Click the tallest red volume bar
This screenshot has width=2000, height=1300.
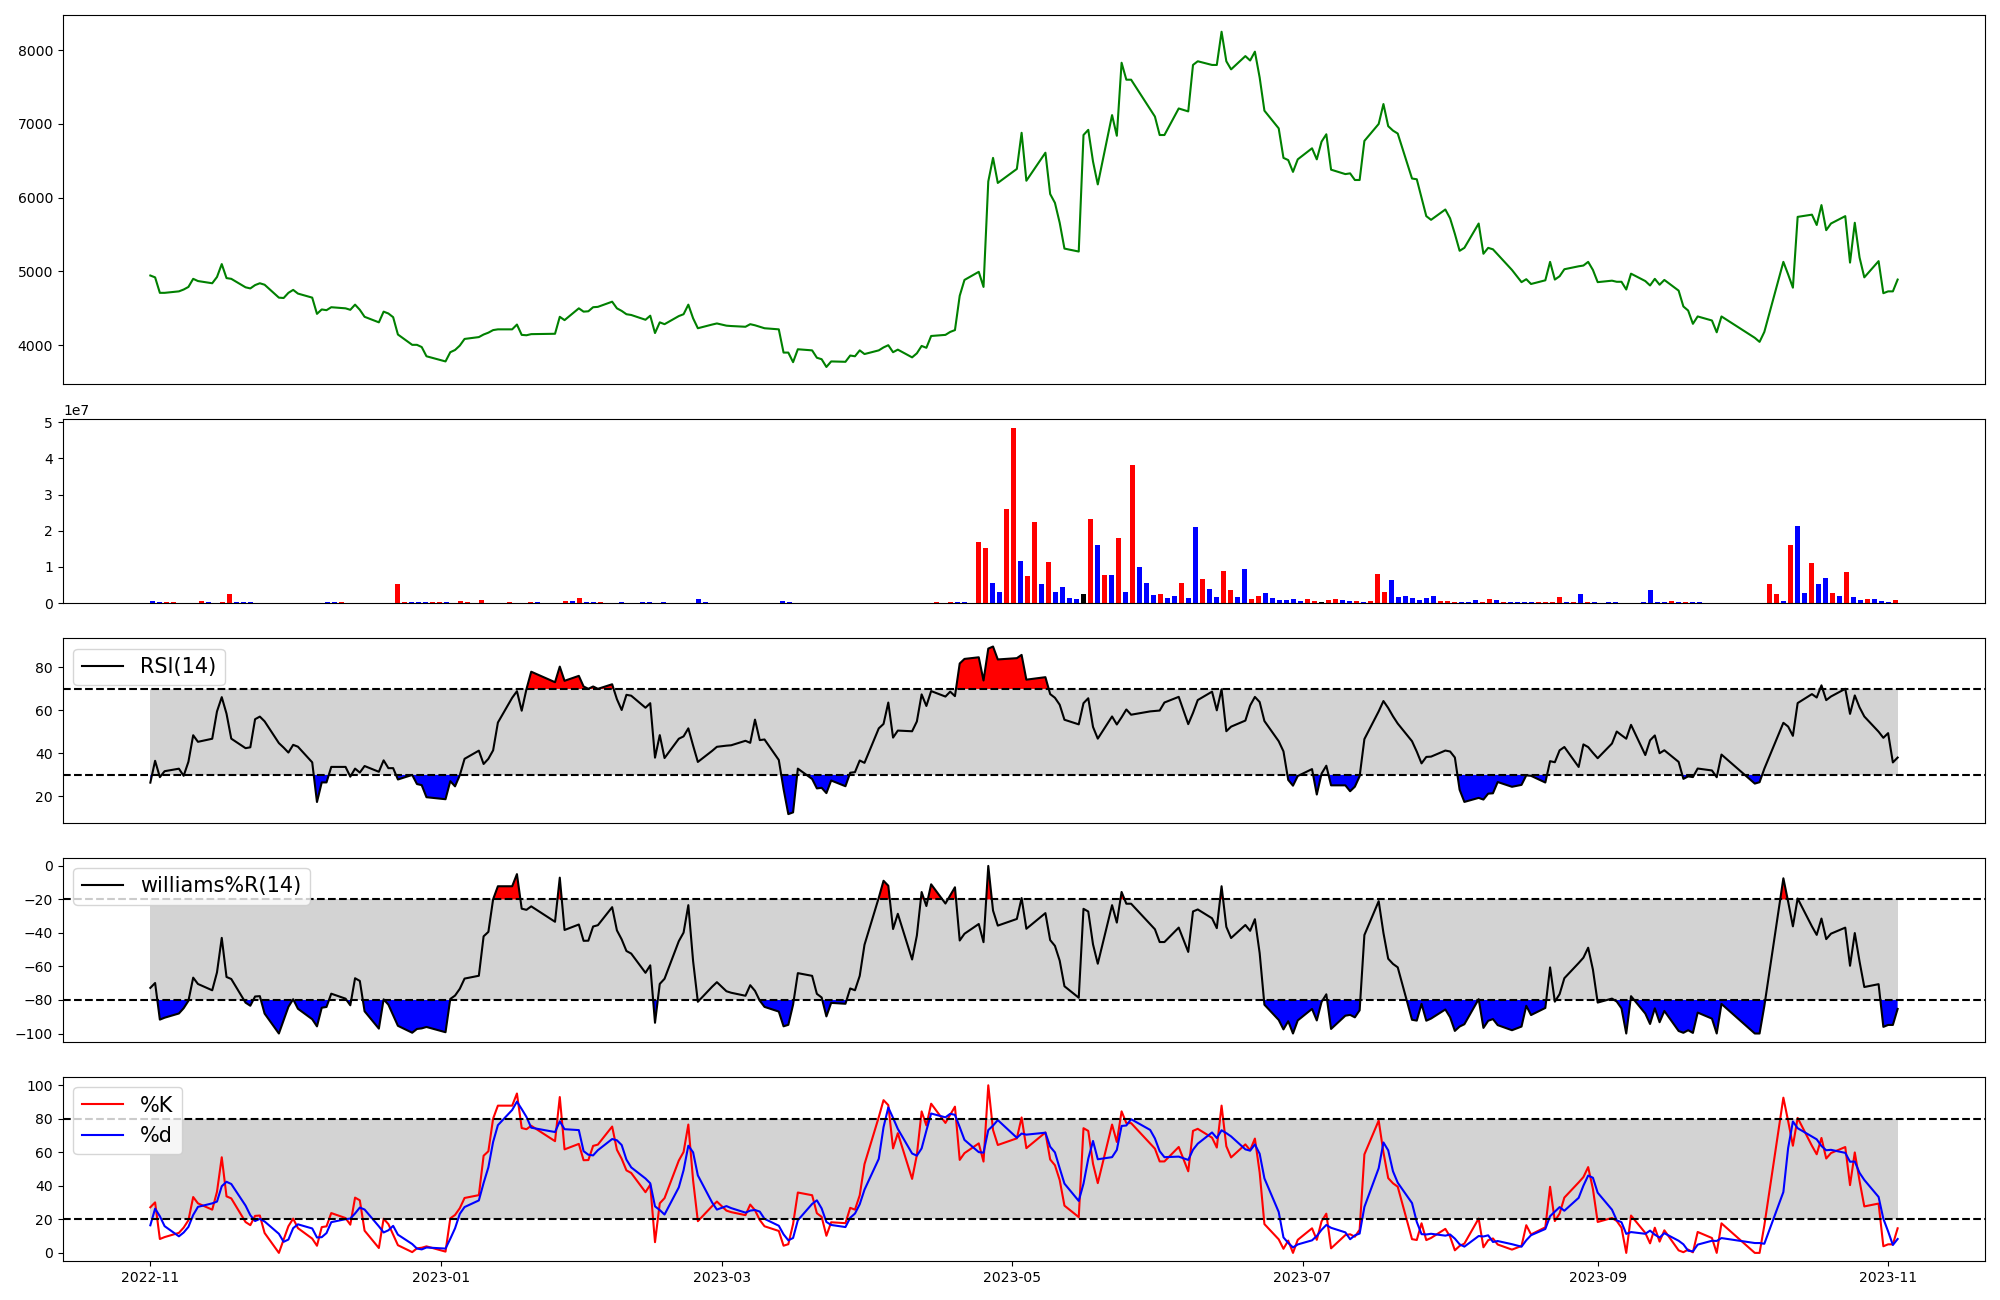(1013, 515)
